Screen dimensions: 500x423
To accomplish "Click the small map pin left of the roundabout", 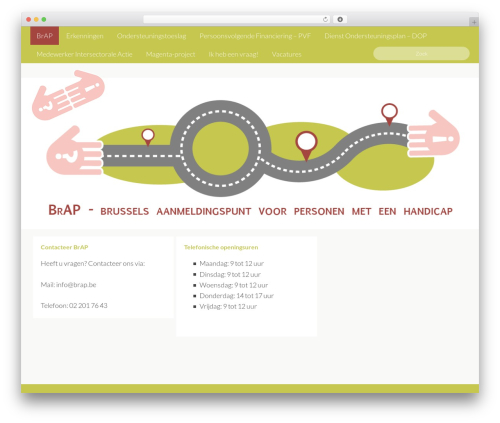I will tap(148, 137).
